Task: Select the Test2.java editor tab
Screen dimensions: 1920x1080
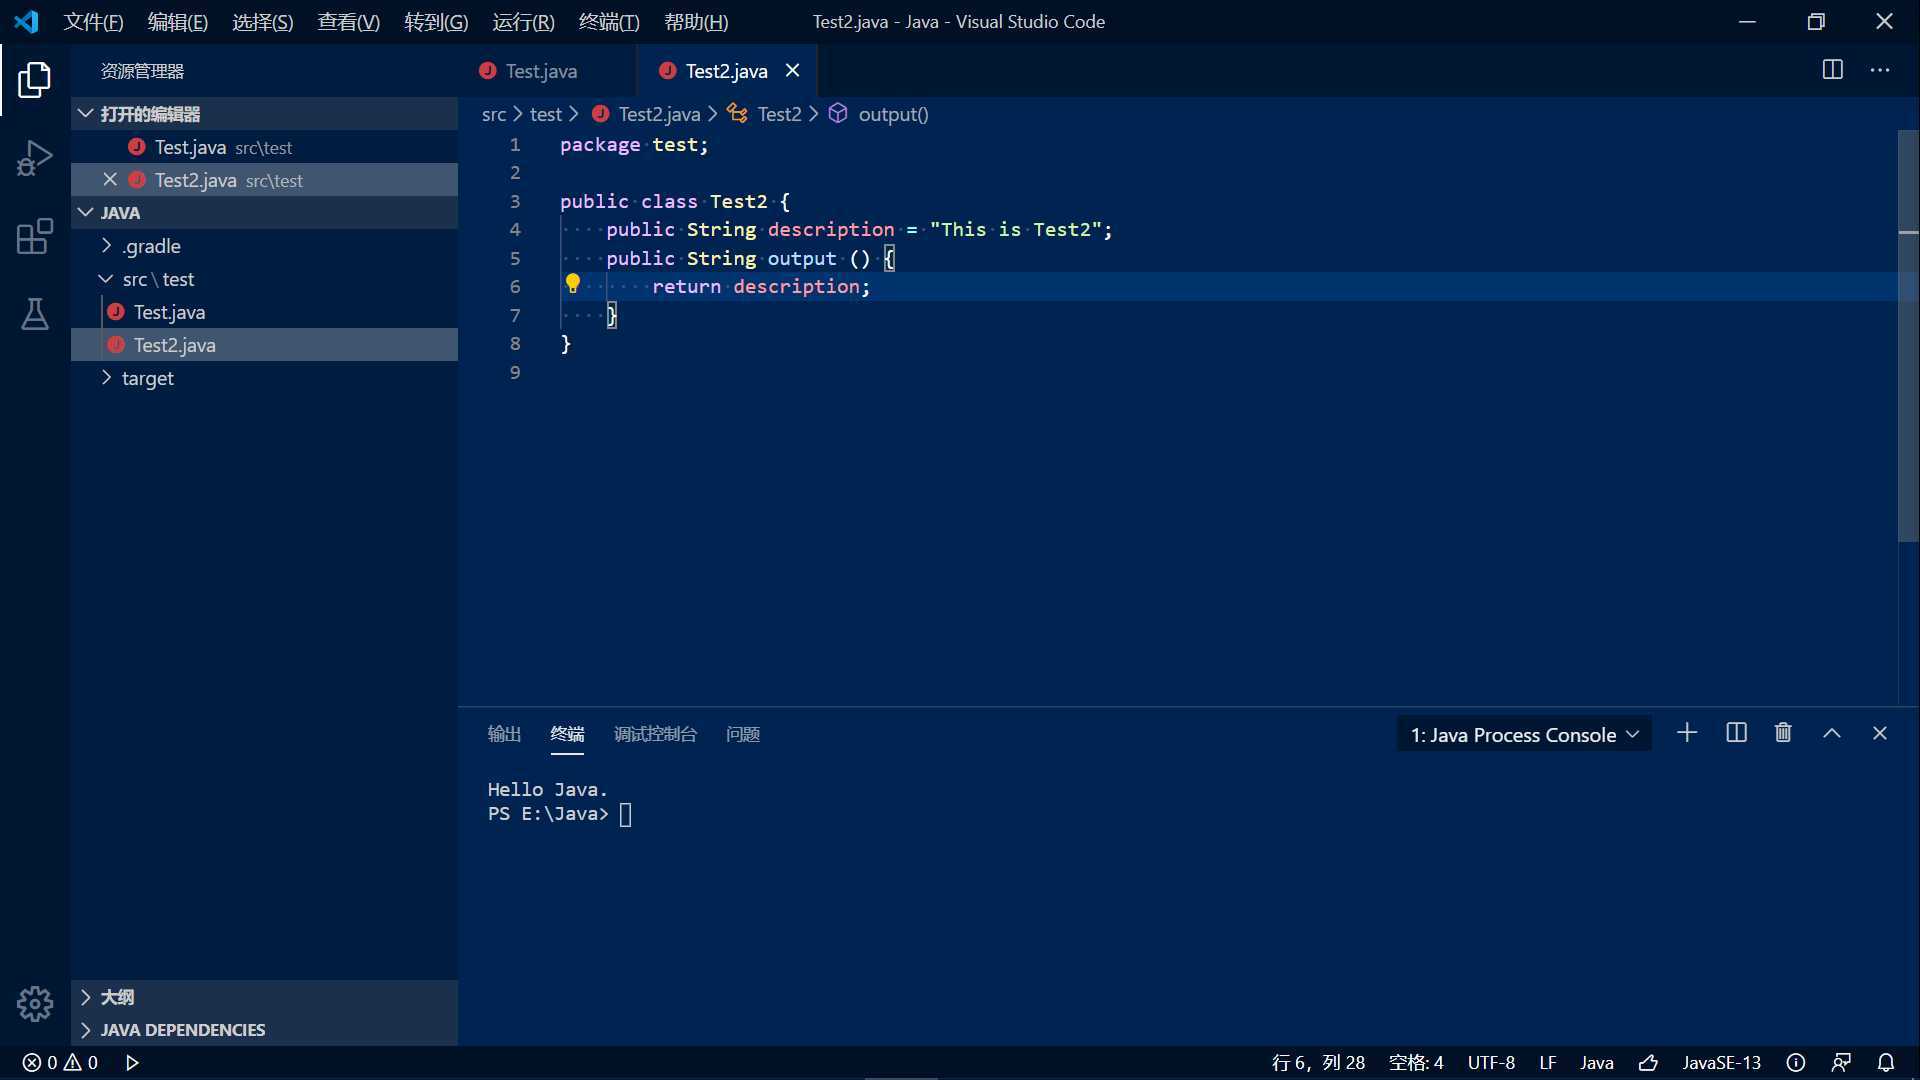Action: point(727,70)
